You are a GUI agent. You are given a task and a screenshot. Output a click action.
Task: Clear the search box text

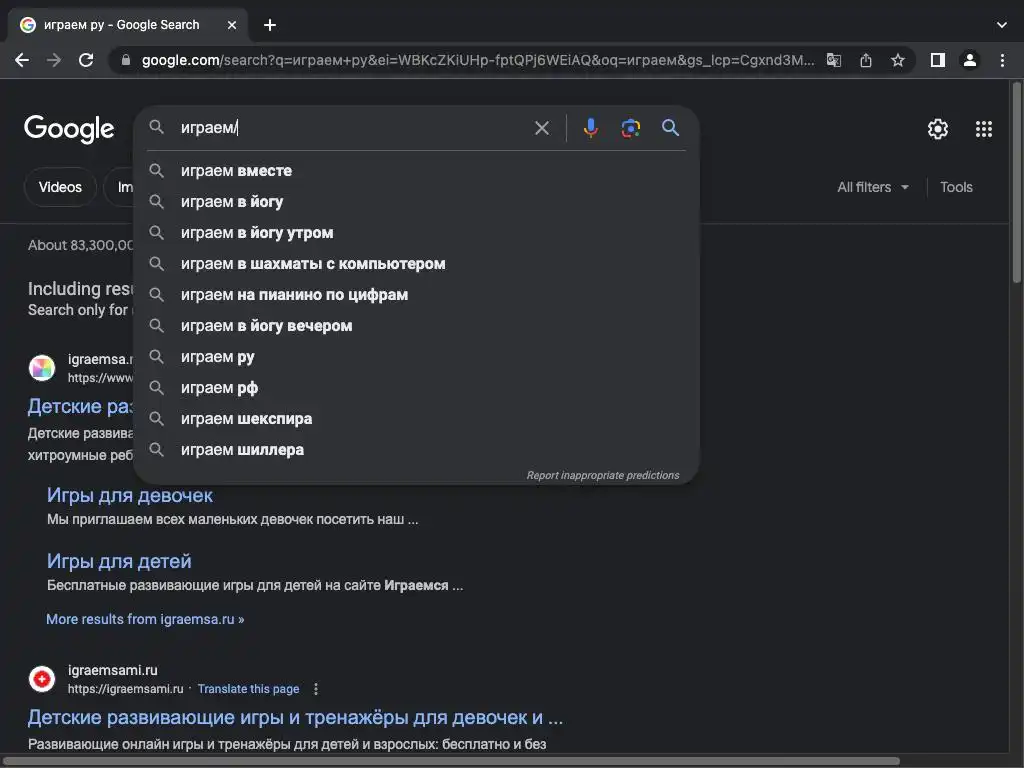point(542,128)
